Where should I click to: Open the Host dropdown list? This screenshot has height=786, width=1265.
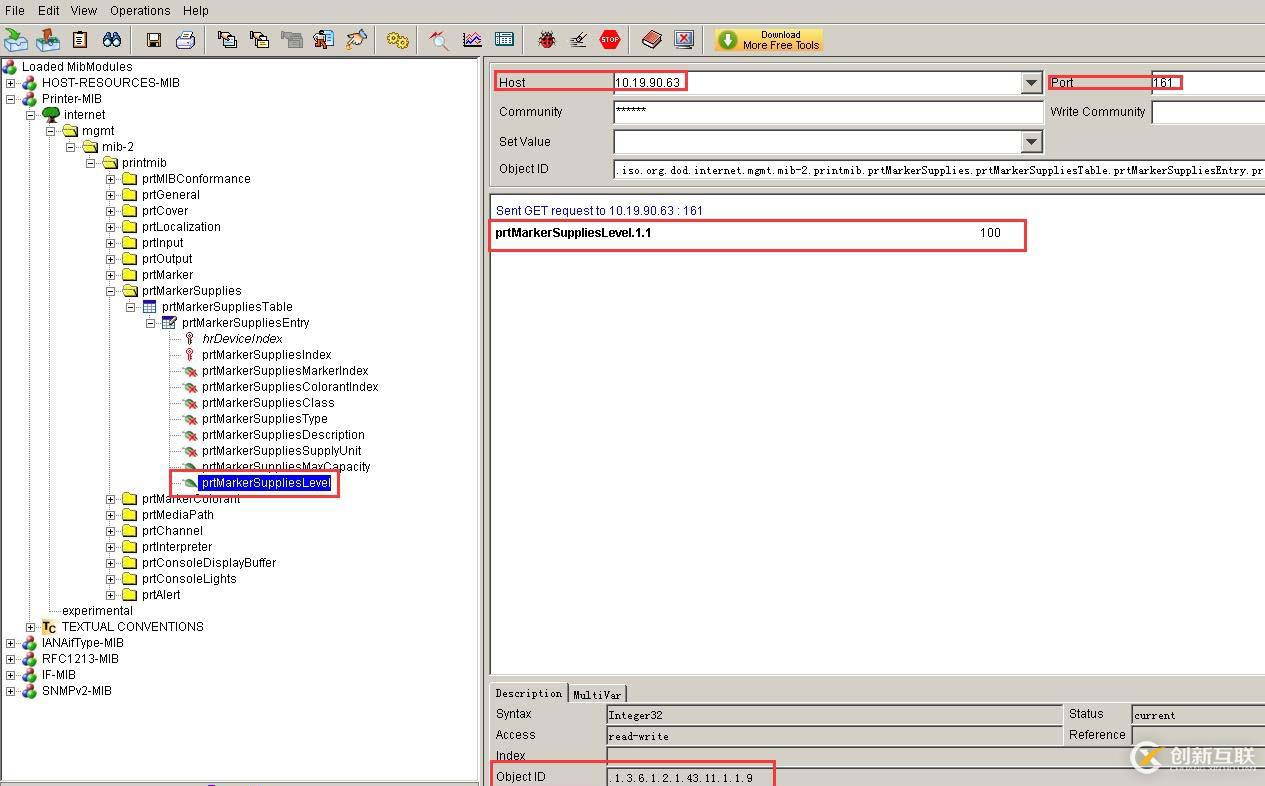click(1031, 83)
